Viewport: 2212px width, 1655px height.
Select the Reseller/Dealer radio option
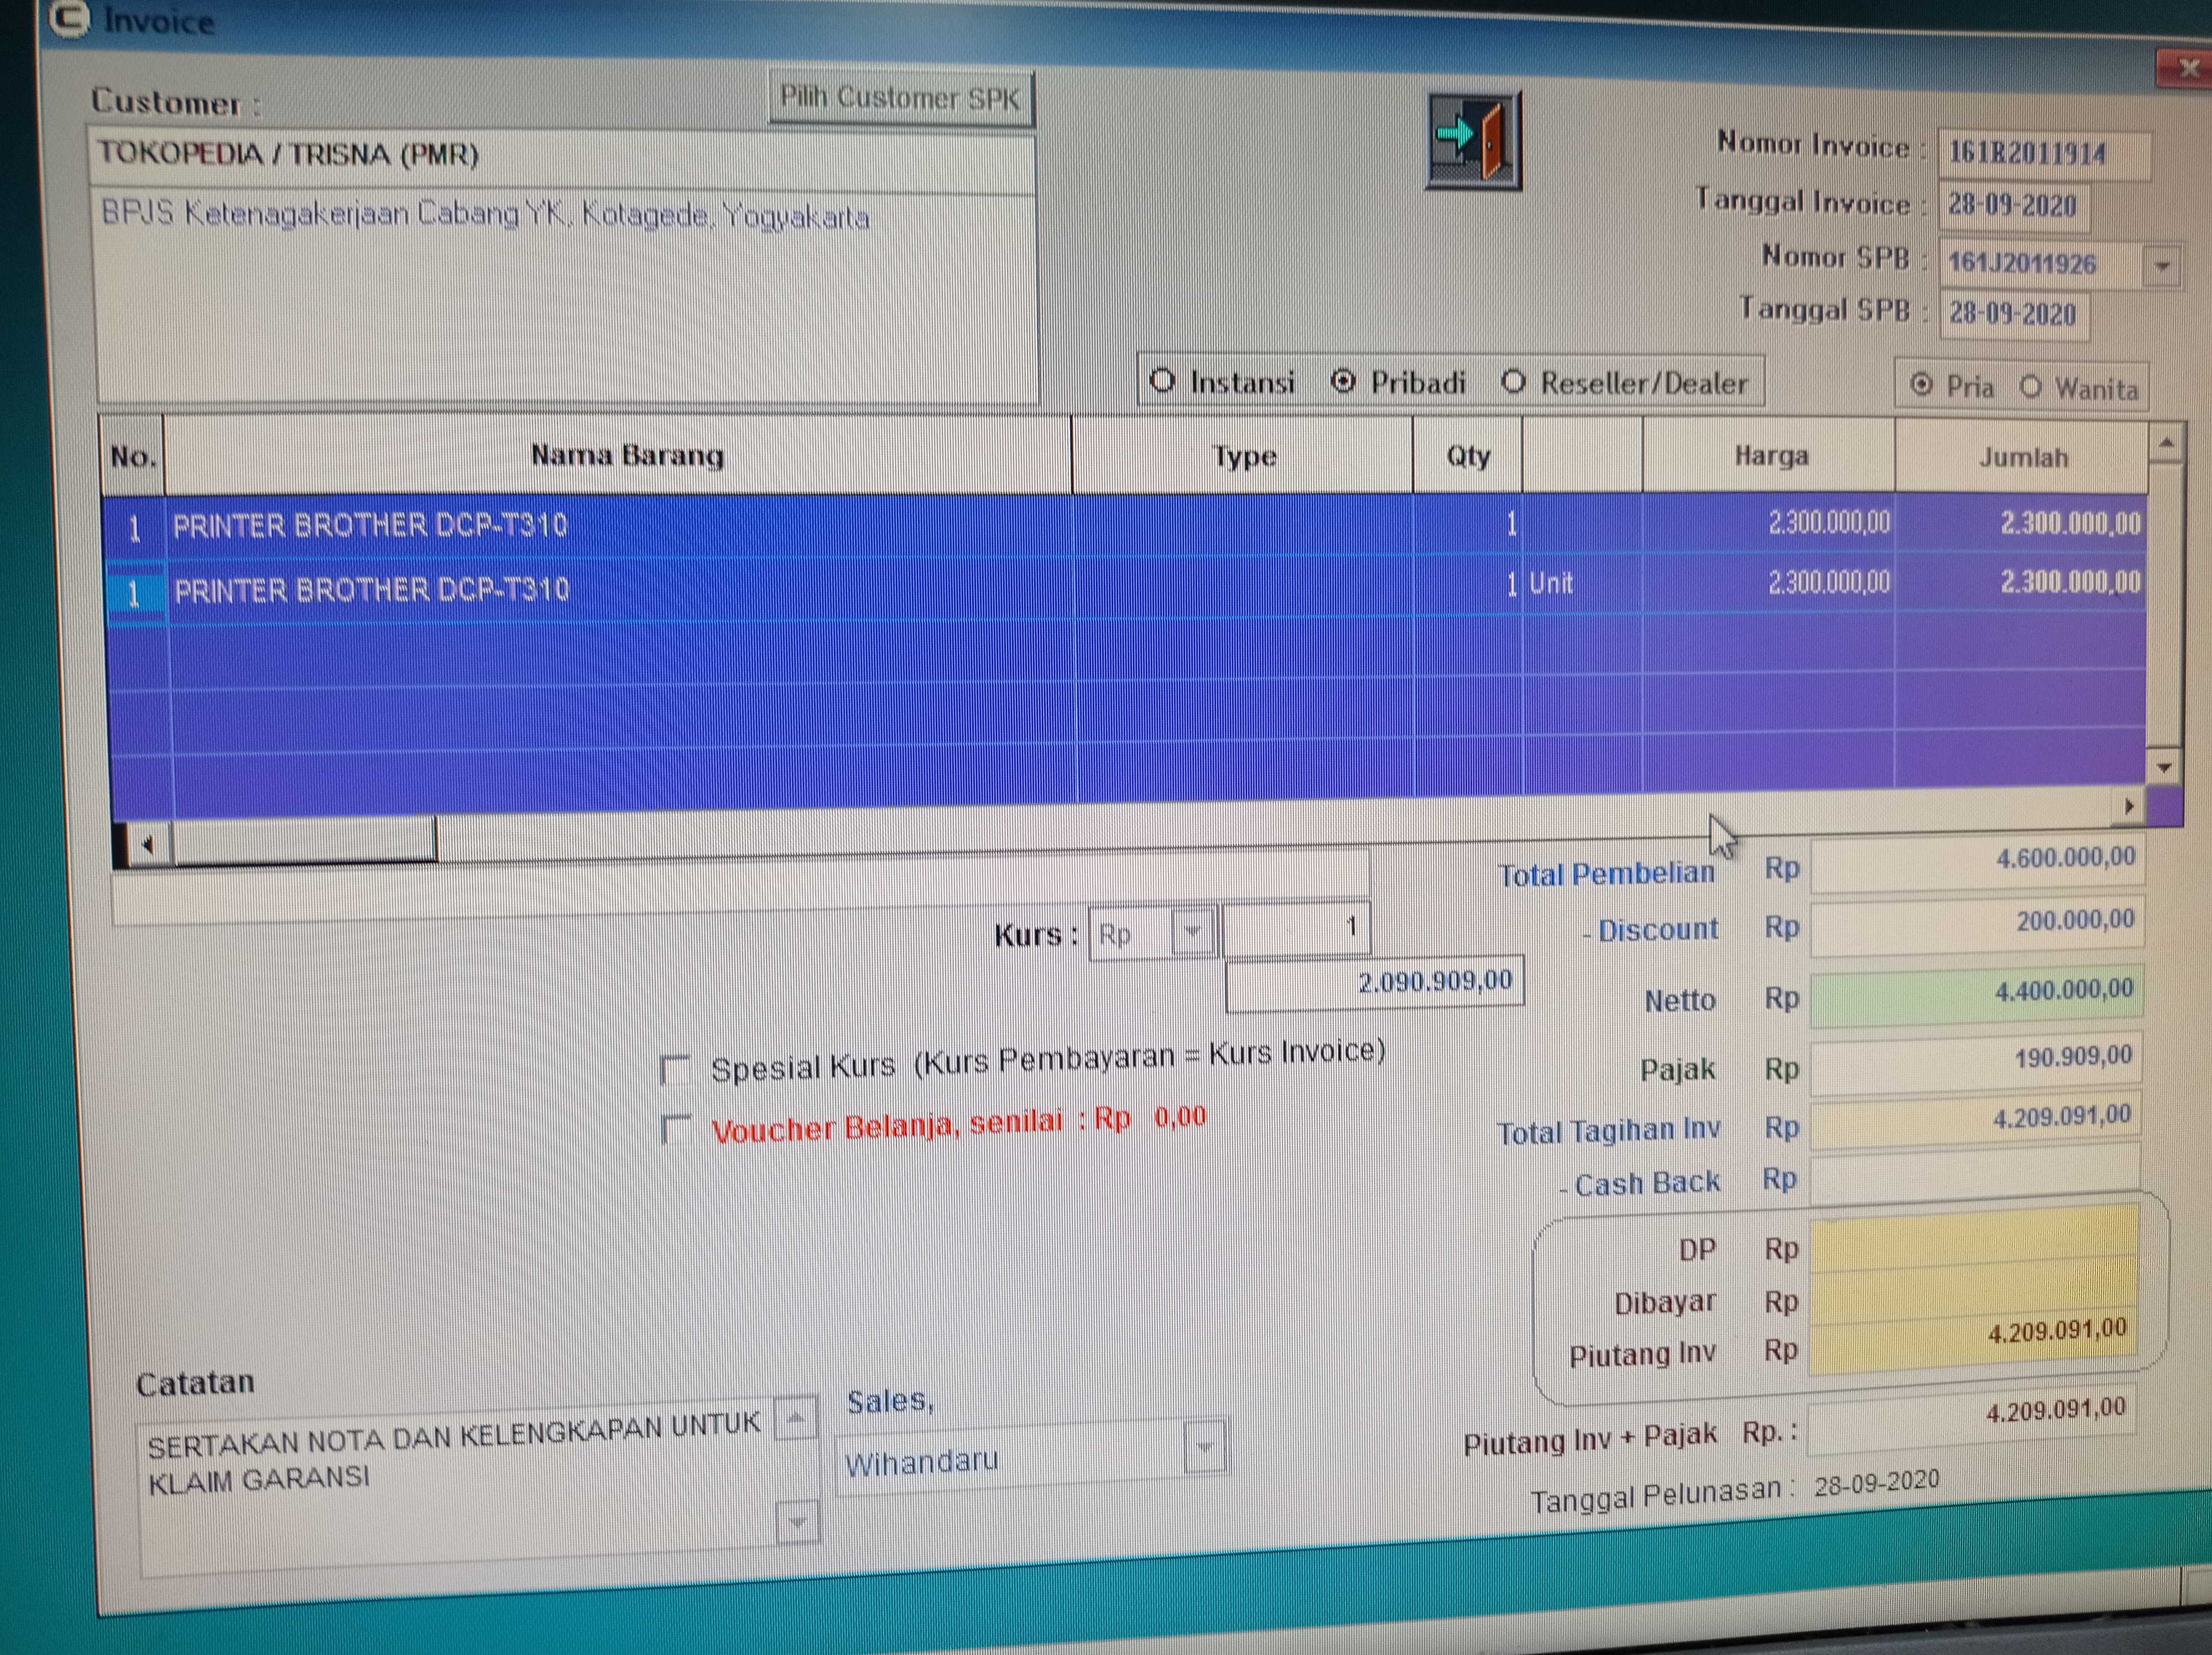click(x=1514, y=382)
